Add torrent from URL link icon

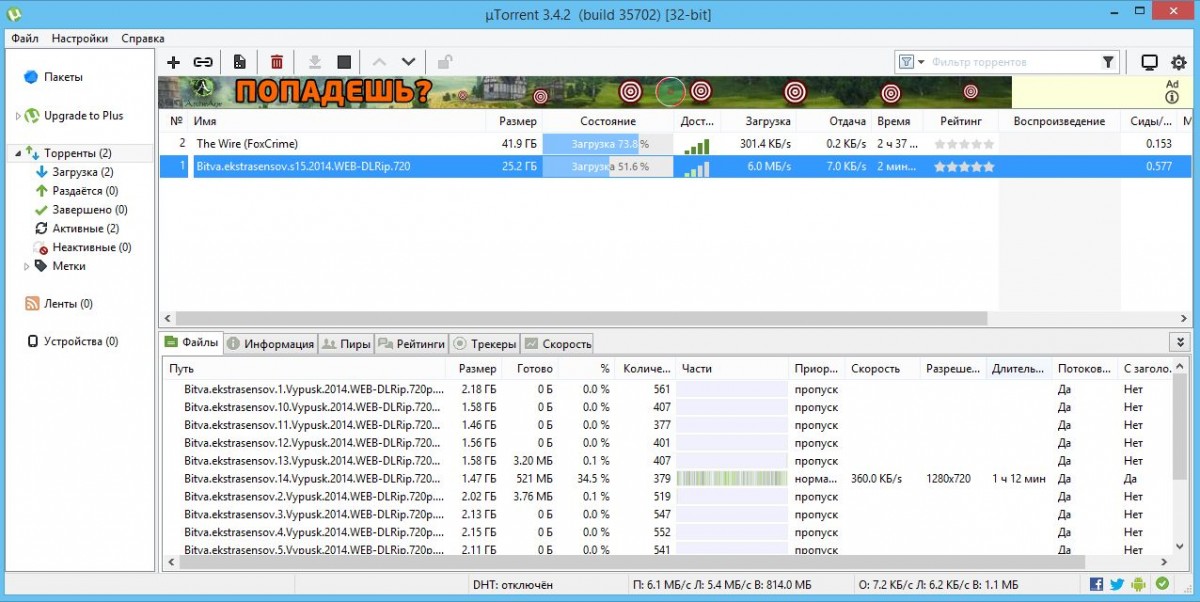click(x=203, y=62)
